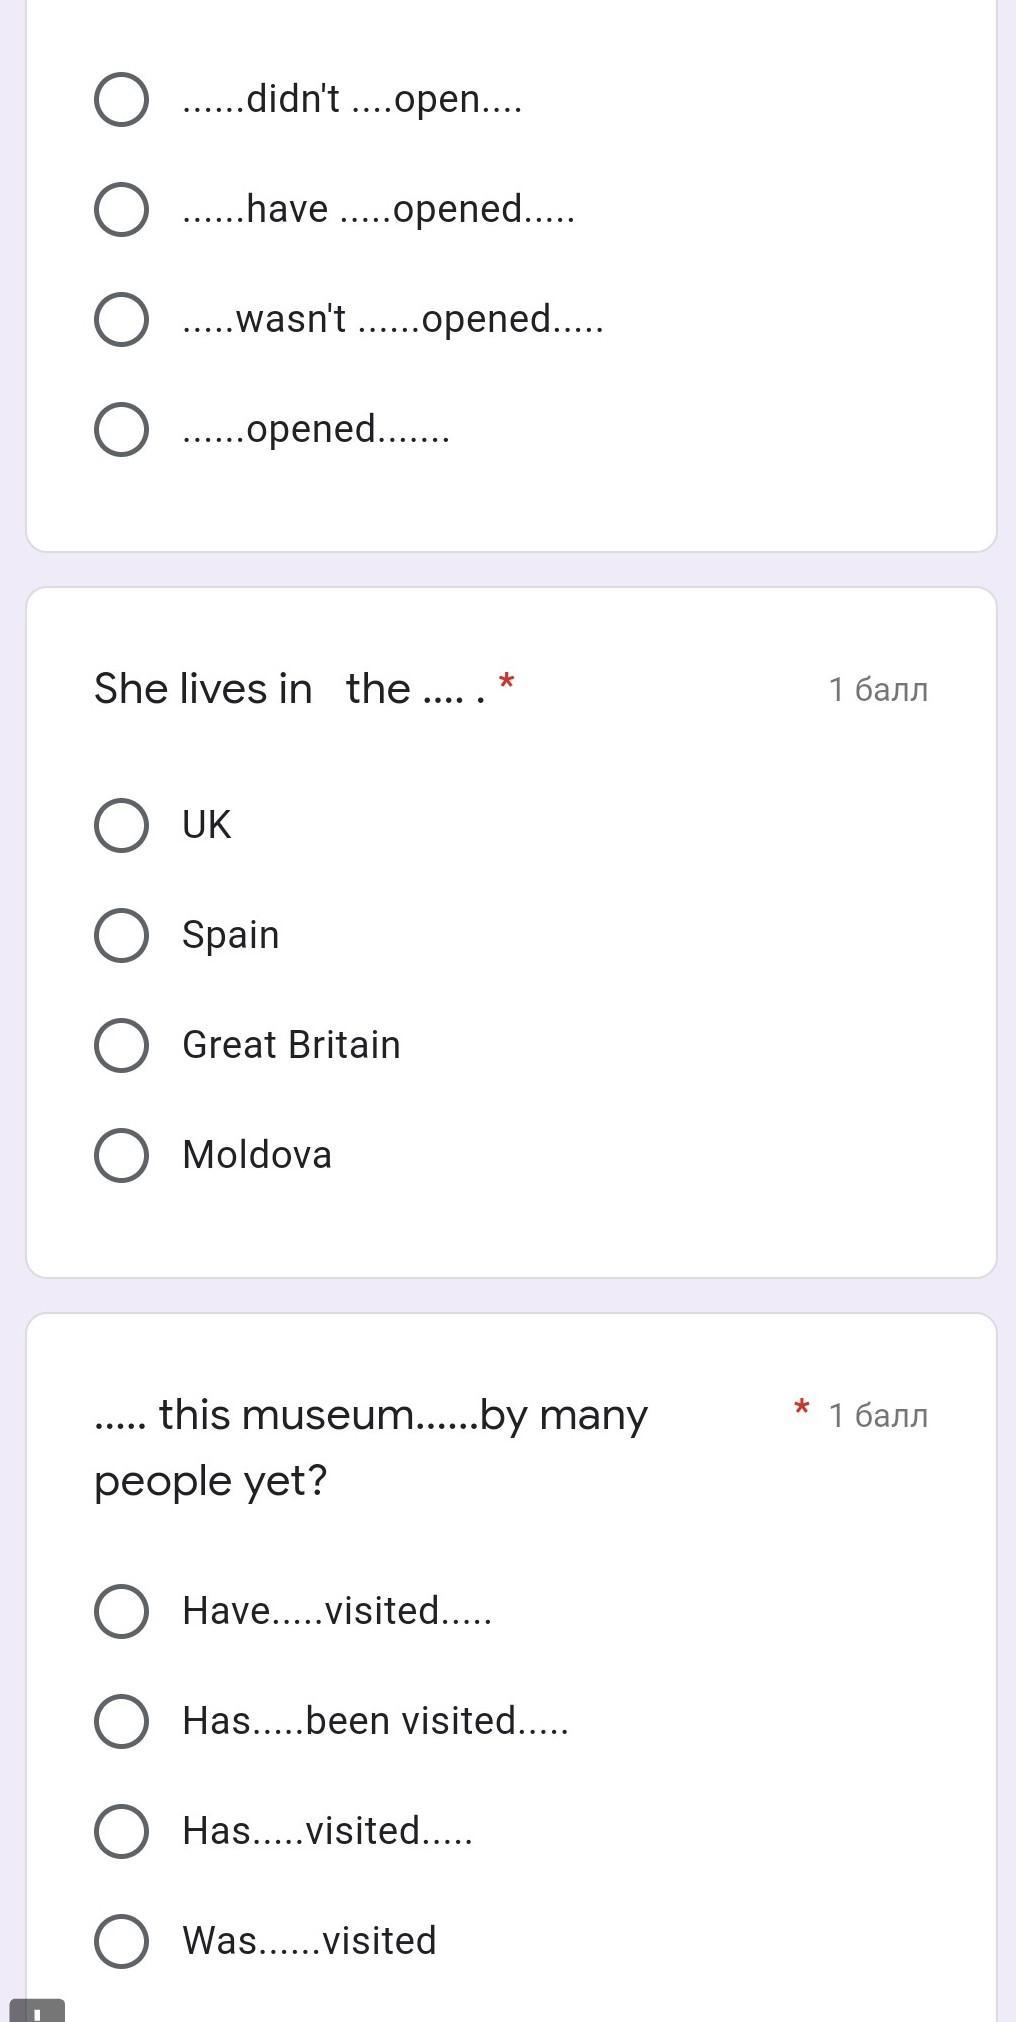Choose "Have.....visited" option
Screen dimensions: 1016x2022
click(122, 1612)
